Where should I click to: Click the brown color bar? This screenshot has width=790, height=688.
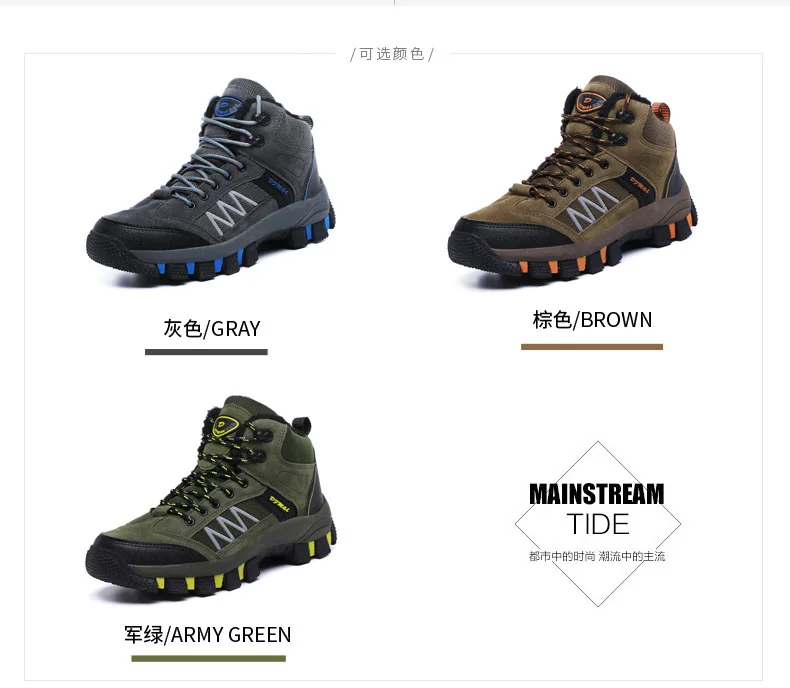592,347
